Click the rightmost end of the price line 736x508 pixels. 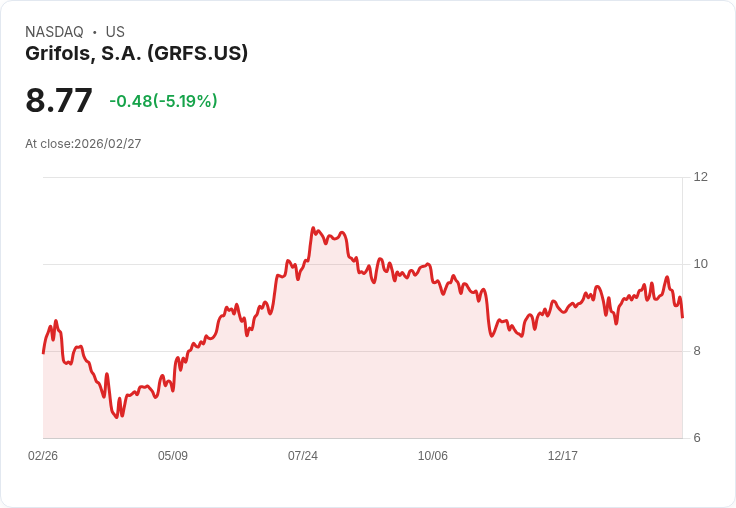[682, 317]
